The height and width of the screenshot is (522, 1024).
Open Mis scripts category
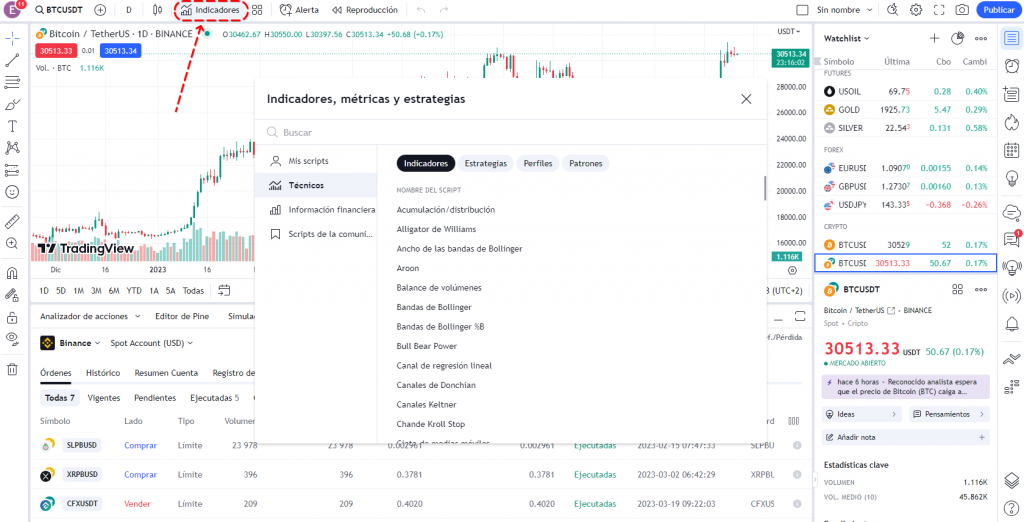[x=316, y=161]
